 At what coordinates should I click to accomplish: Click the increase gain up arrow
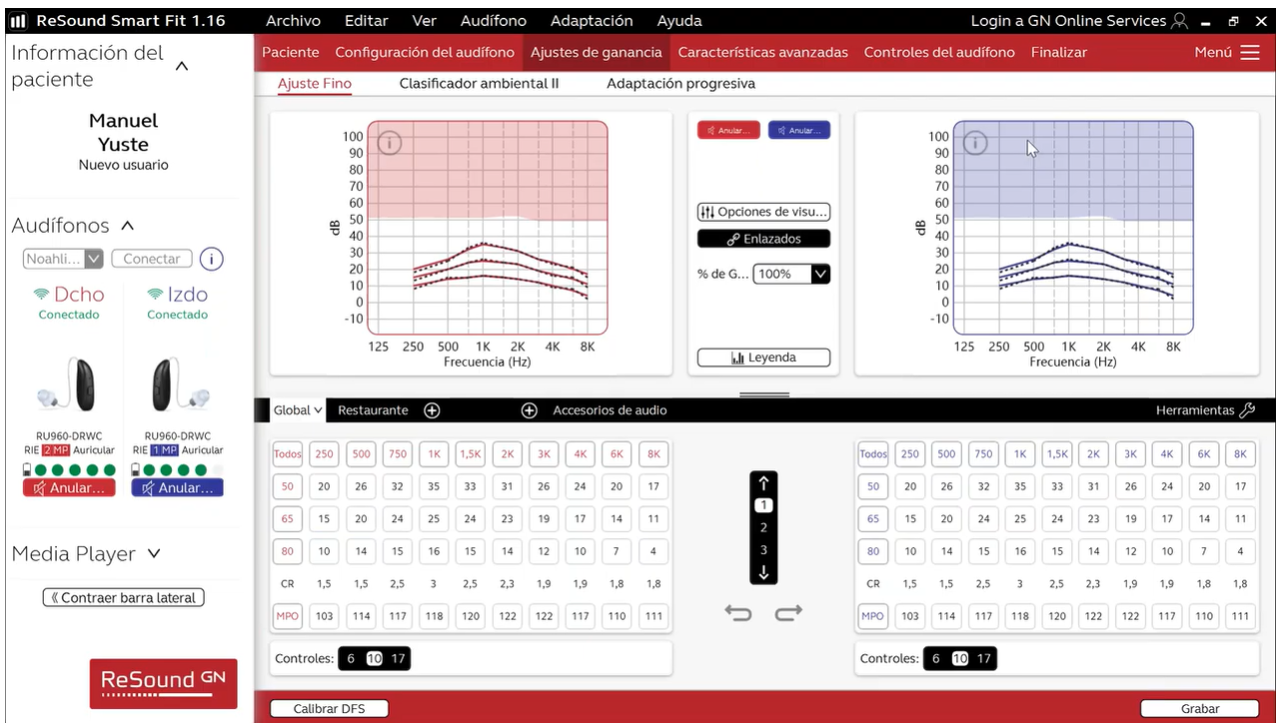pyautogui.click(x=763, y=484)
